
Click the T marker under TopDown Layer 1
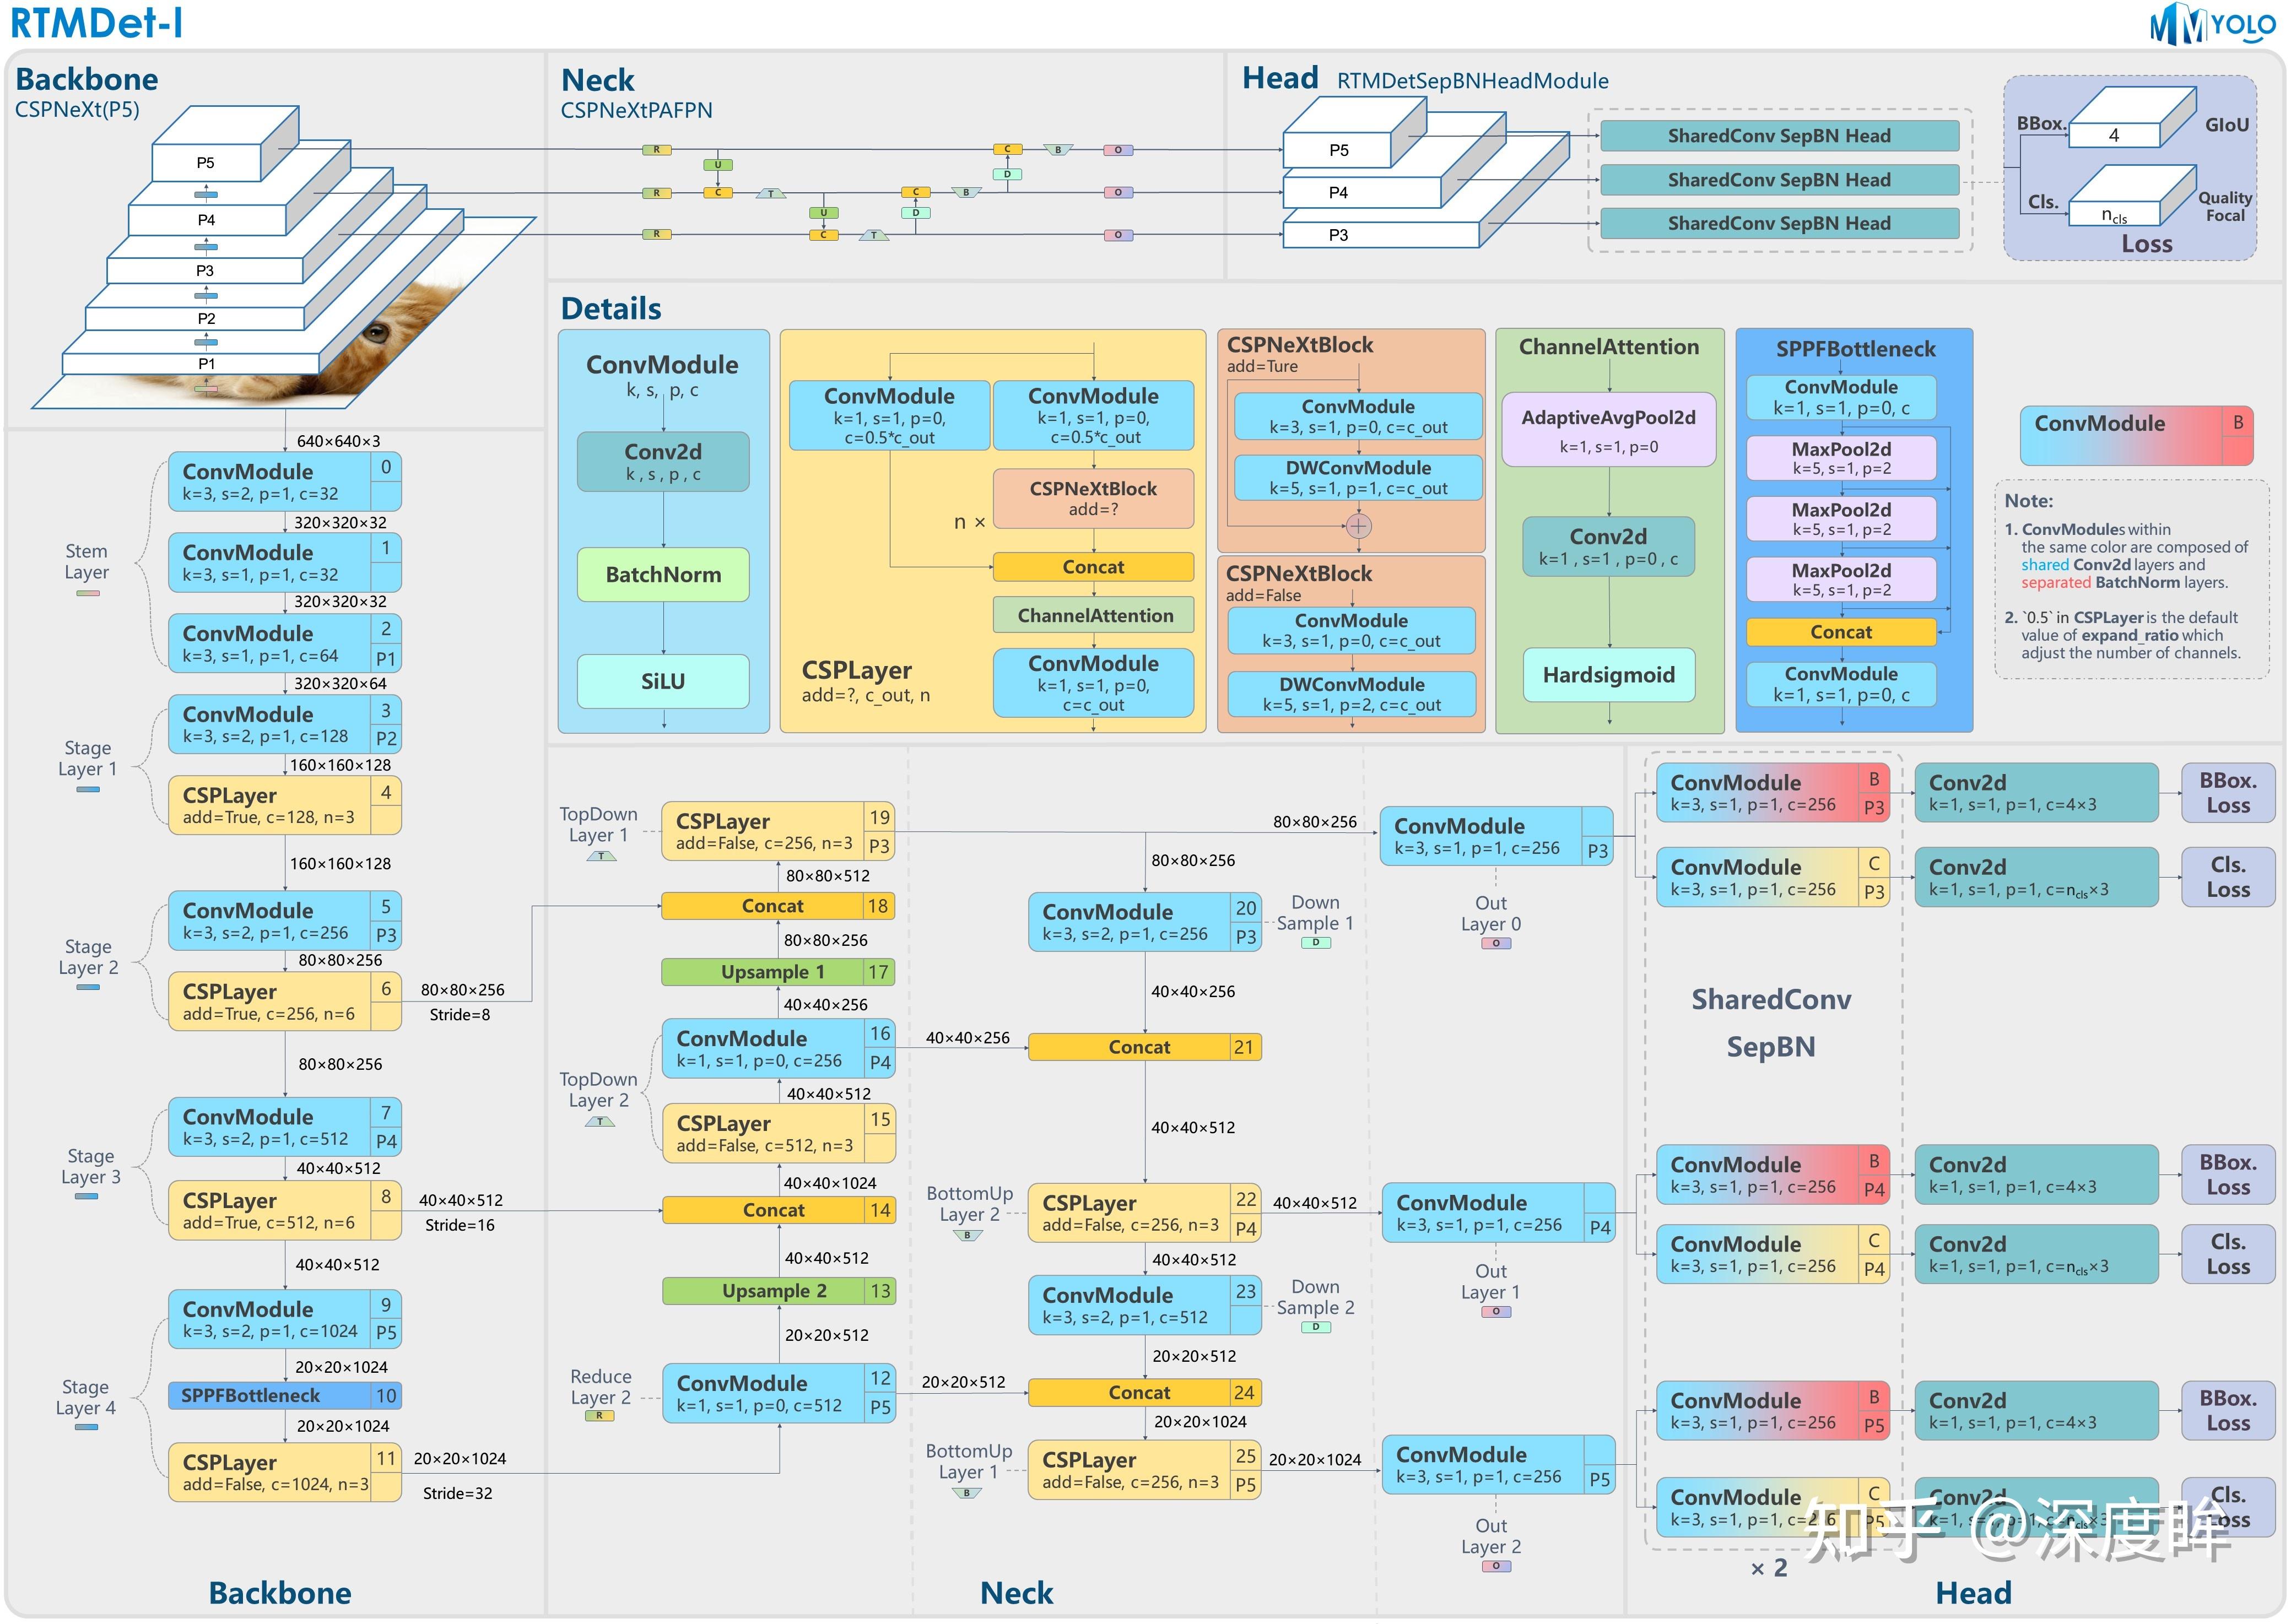click(x=600, y=856)
